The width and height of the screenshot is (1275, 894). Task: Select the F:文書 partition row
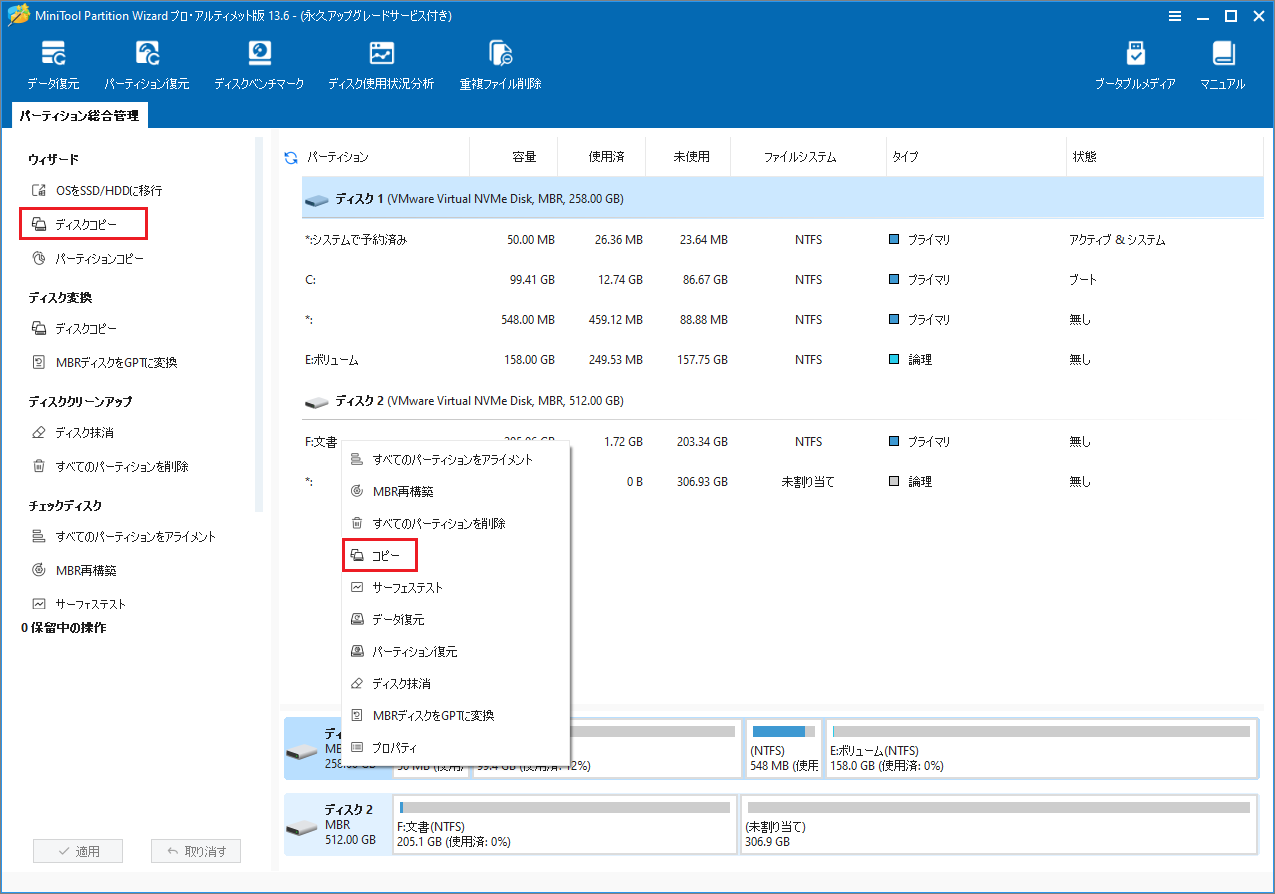point(782,441)
